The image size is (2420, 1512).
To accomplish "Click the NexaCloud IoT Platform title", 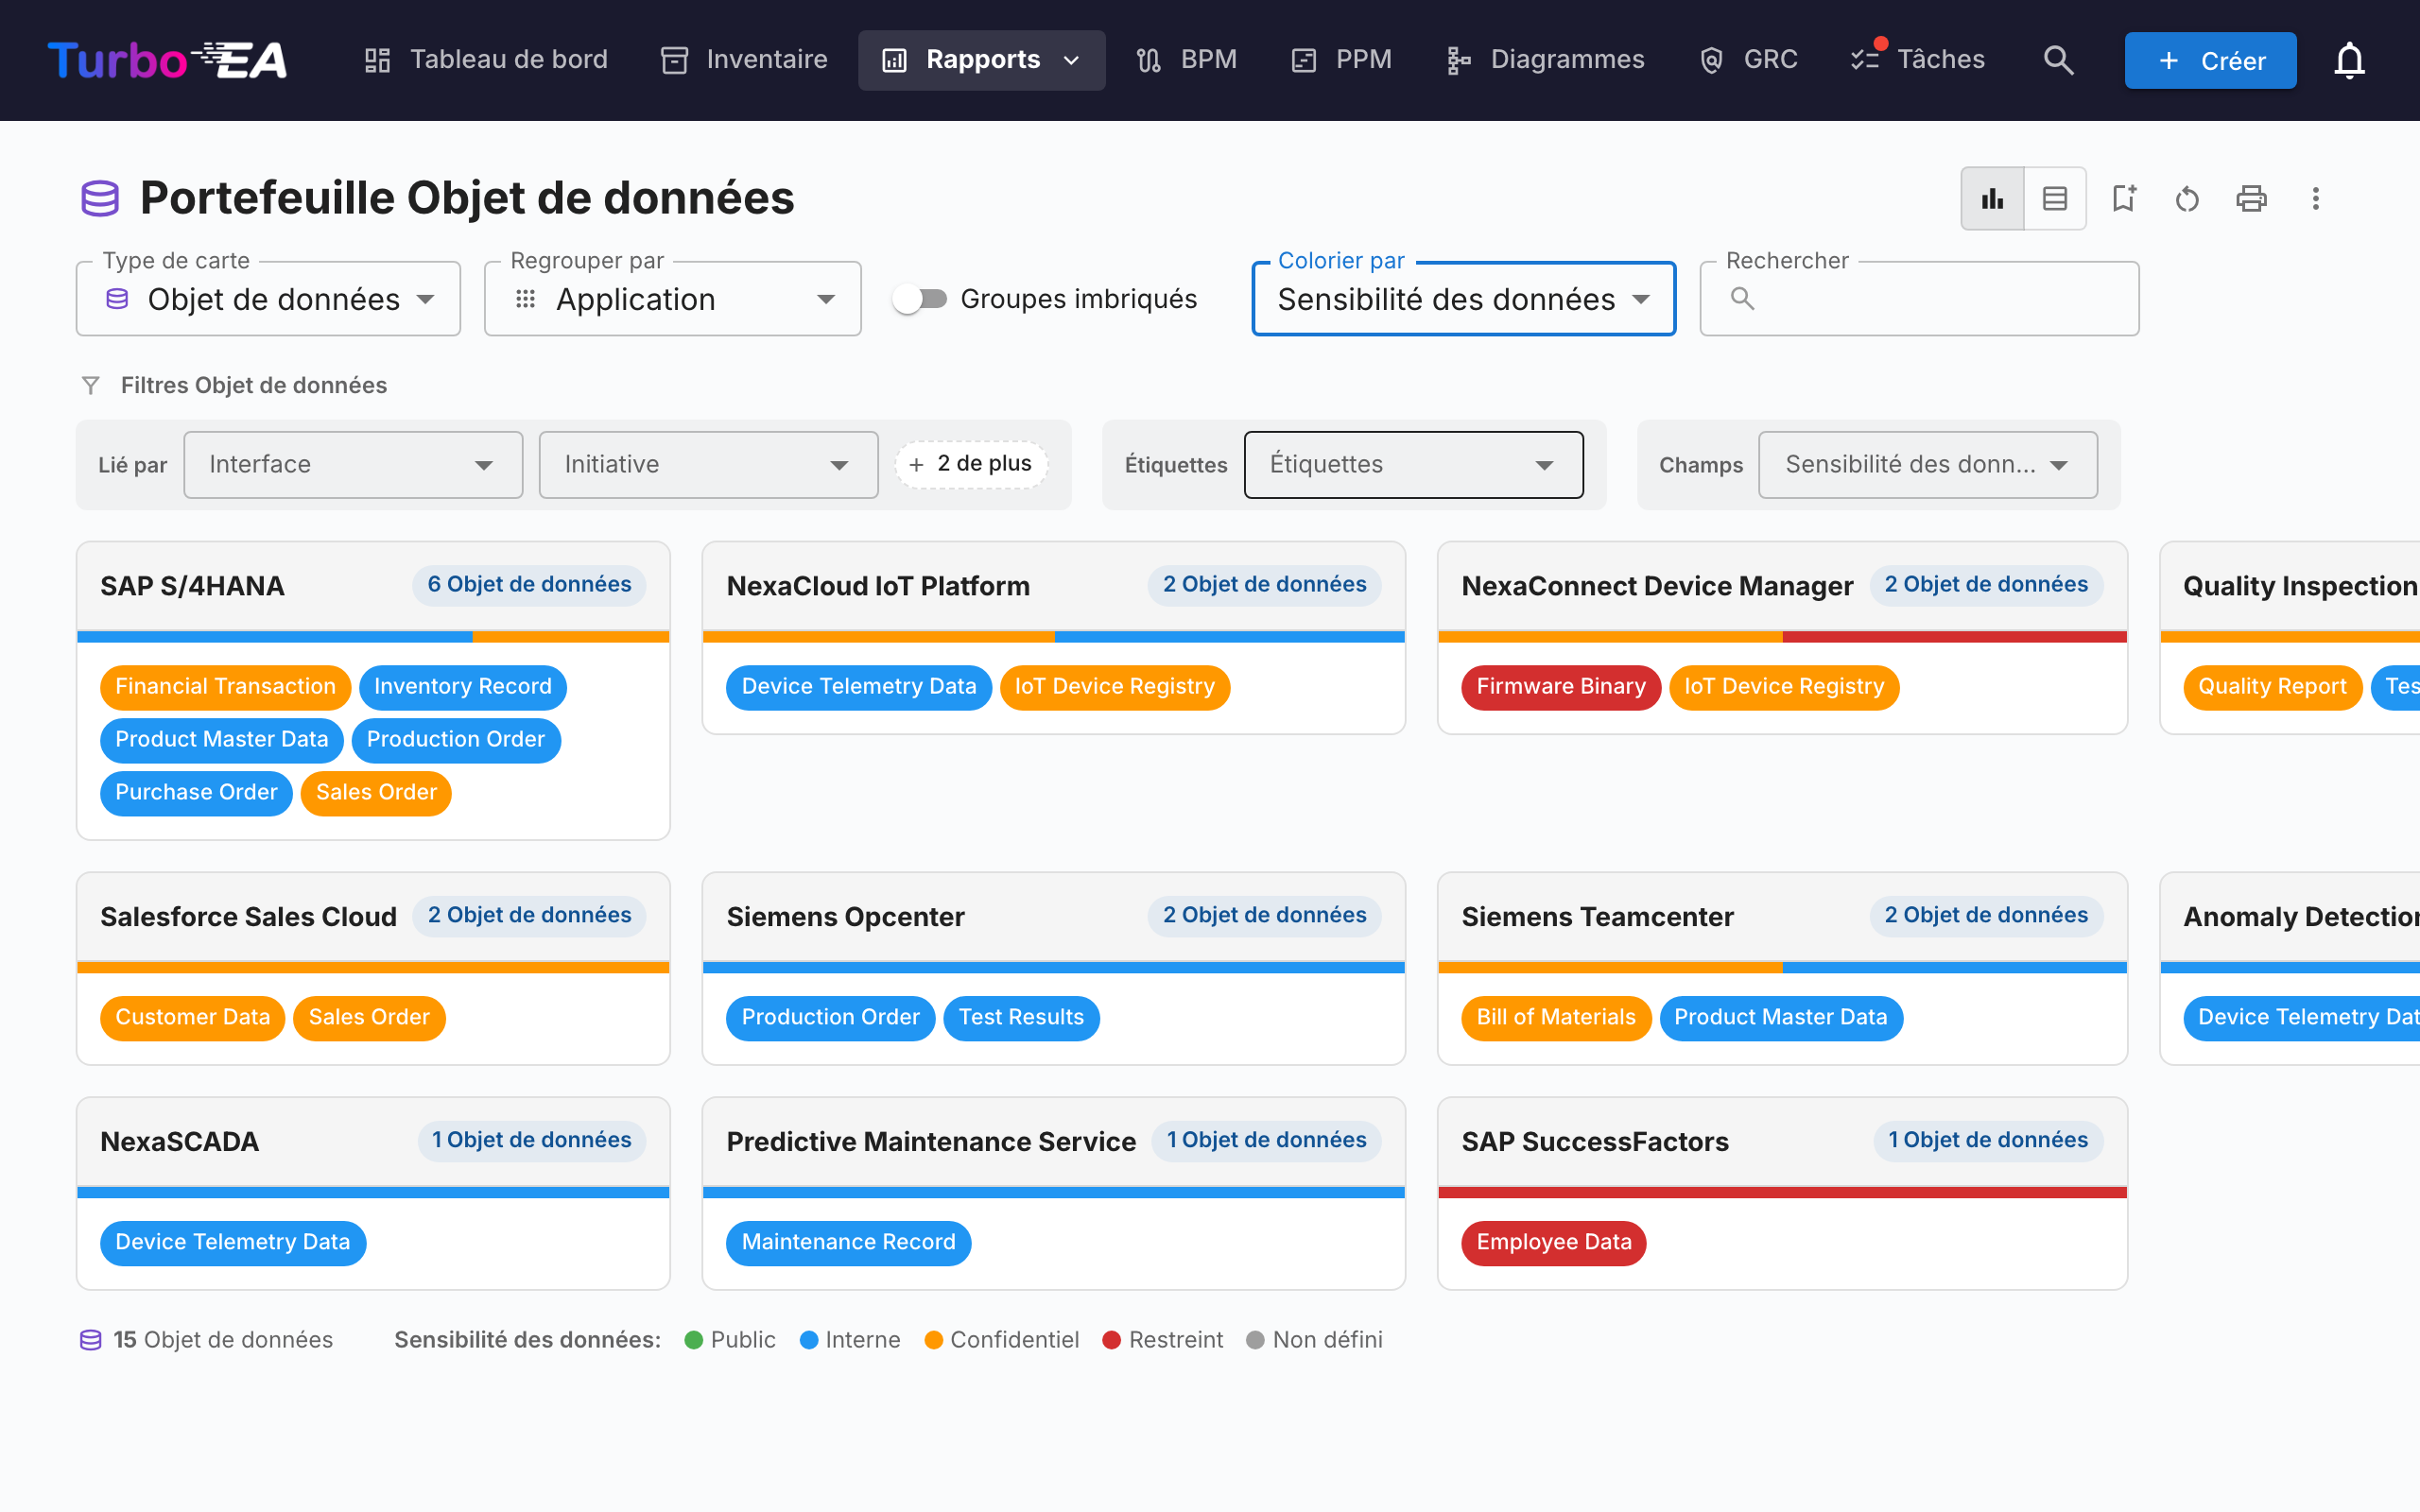I will point(878,586).
